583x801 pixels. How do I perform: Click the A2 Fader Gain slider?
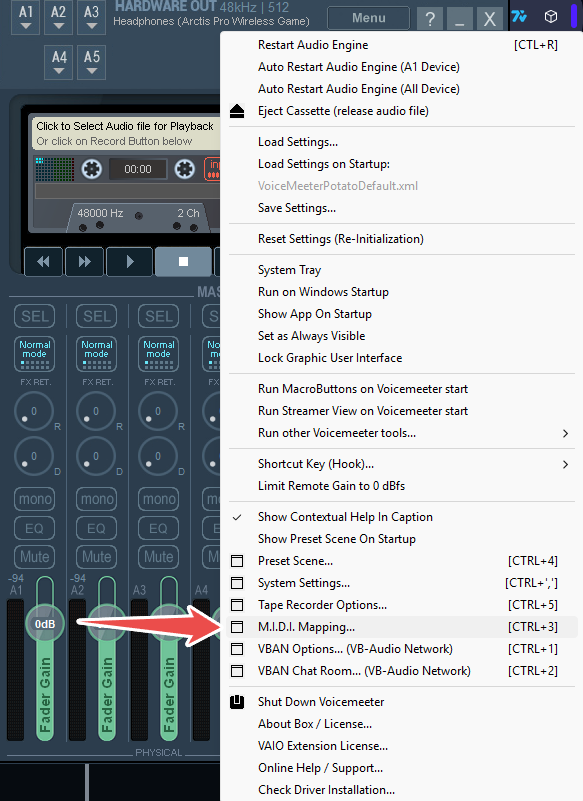(x=107, y=624)
